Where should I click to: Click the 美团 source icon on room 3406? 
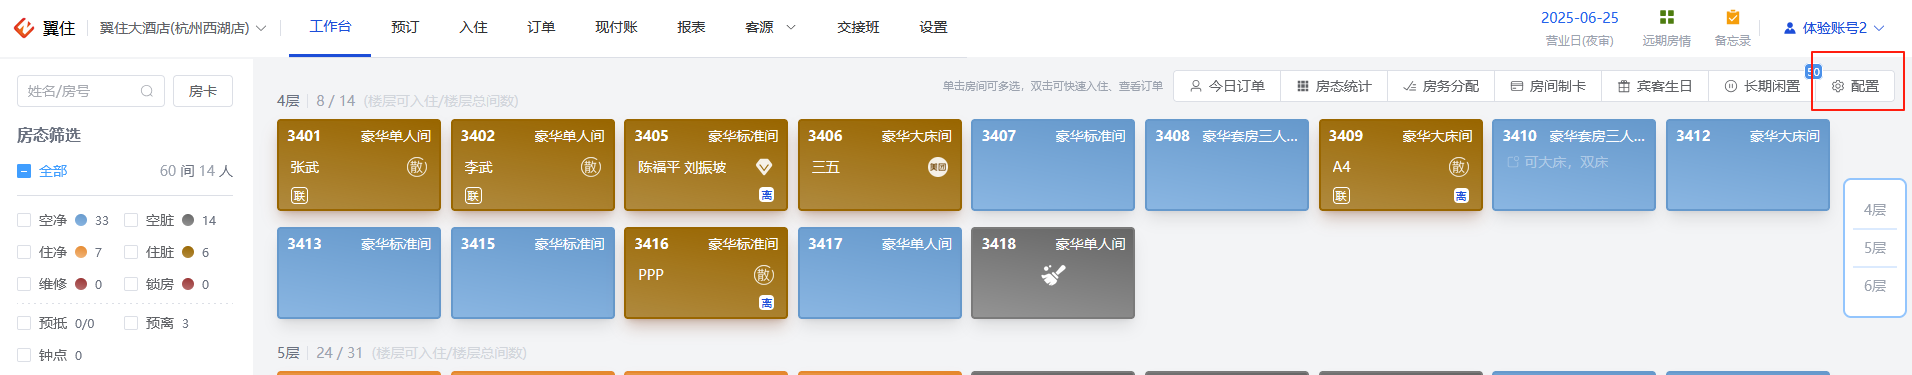938,167
